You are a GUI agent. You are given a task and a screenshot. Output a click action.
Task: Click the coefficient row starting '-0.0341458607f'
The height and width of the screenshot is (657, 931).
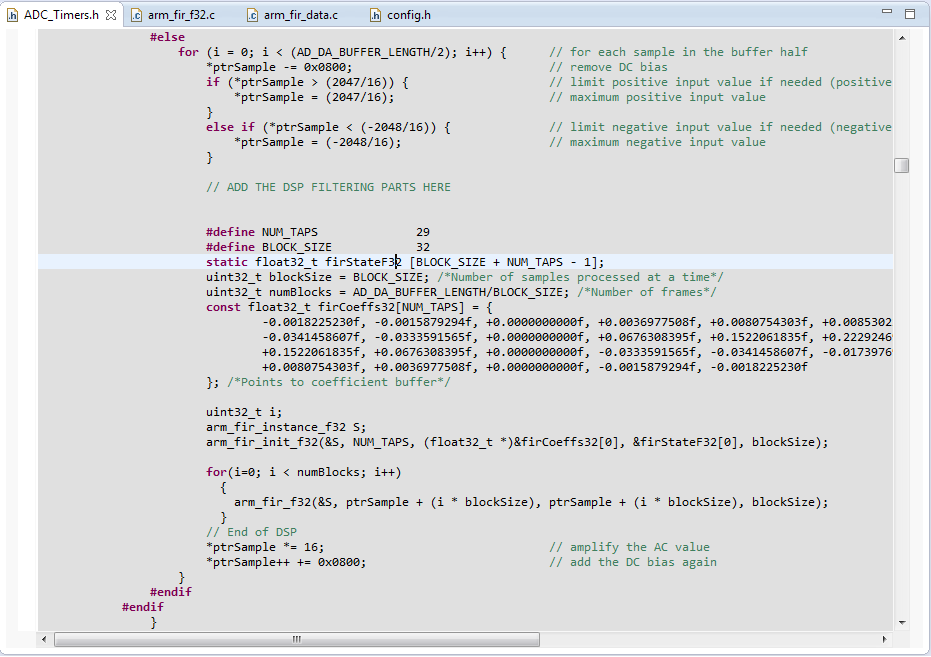(577, 337)
